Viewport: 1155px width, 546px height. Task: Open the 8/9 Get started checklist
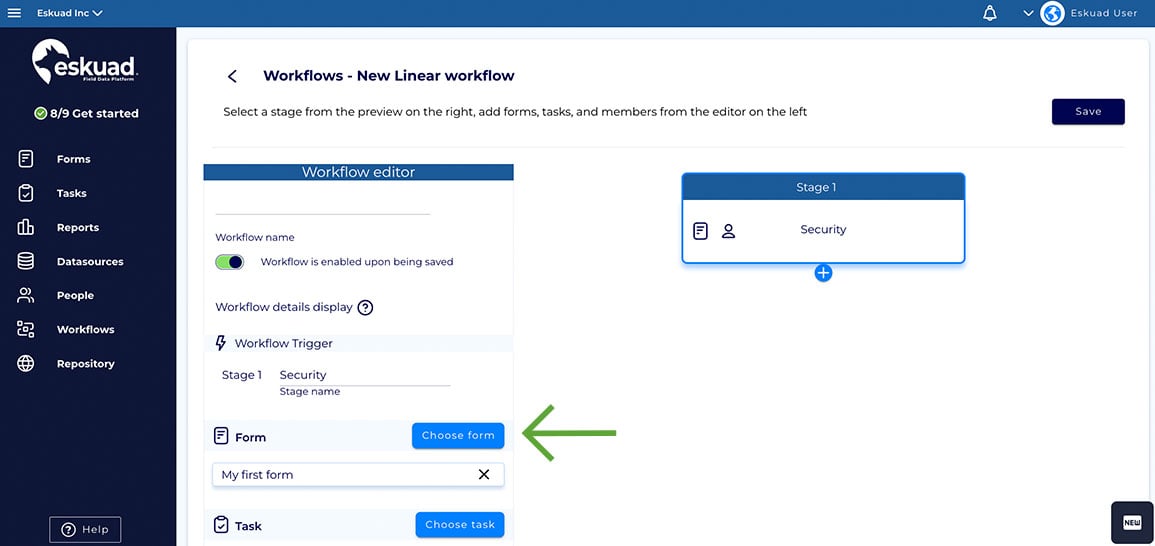[x=87, y=113]
